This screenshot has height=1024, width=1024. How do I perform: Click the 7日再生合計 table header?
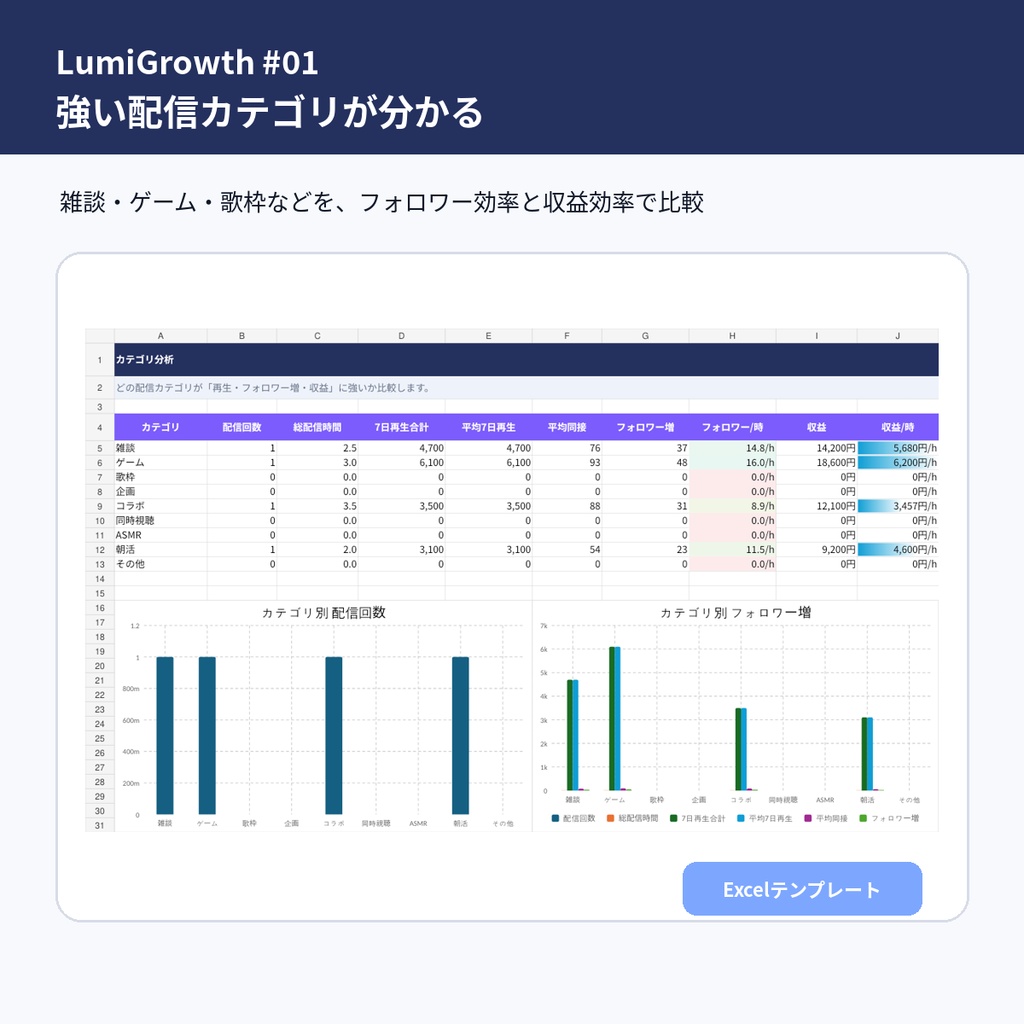(x=401, y=427)
